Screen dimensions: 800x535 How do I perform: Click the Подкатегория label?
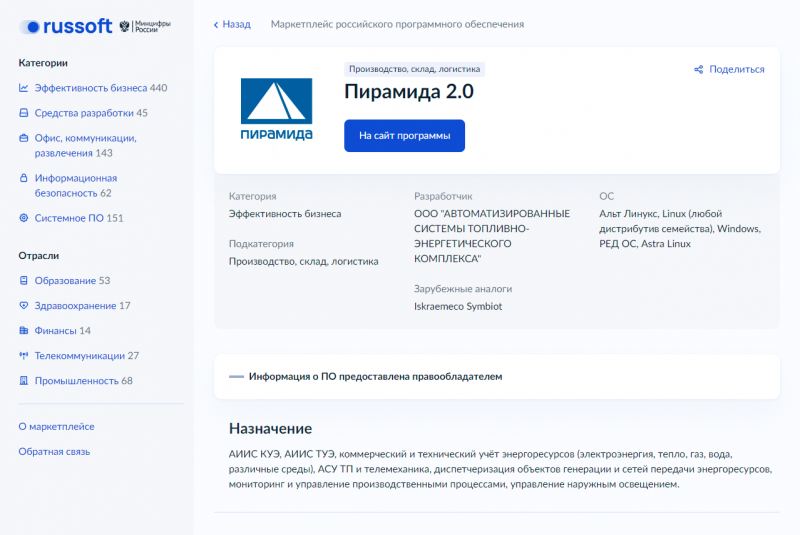tap(261, 244)
